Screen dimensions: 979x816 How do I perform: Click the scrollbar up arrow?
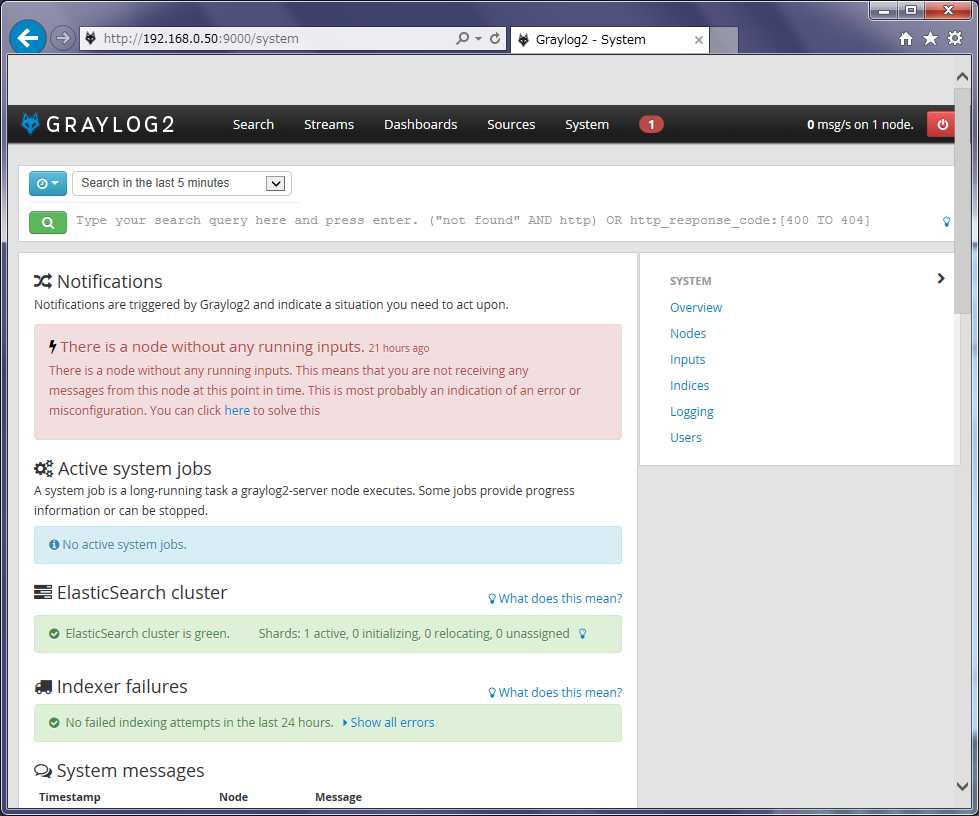click(962, 76)
